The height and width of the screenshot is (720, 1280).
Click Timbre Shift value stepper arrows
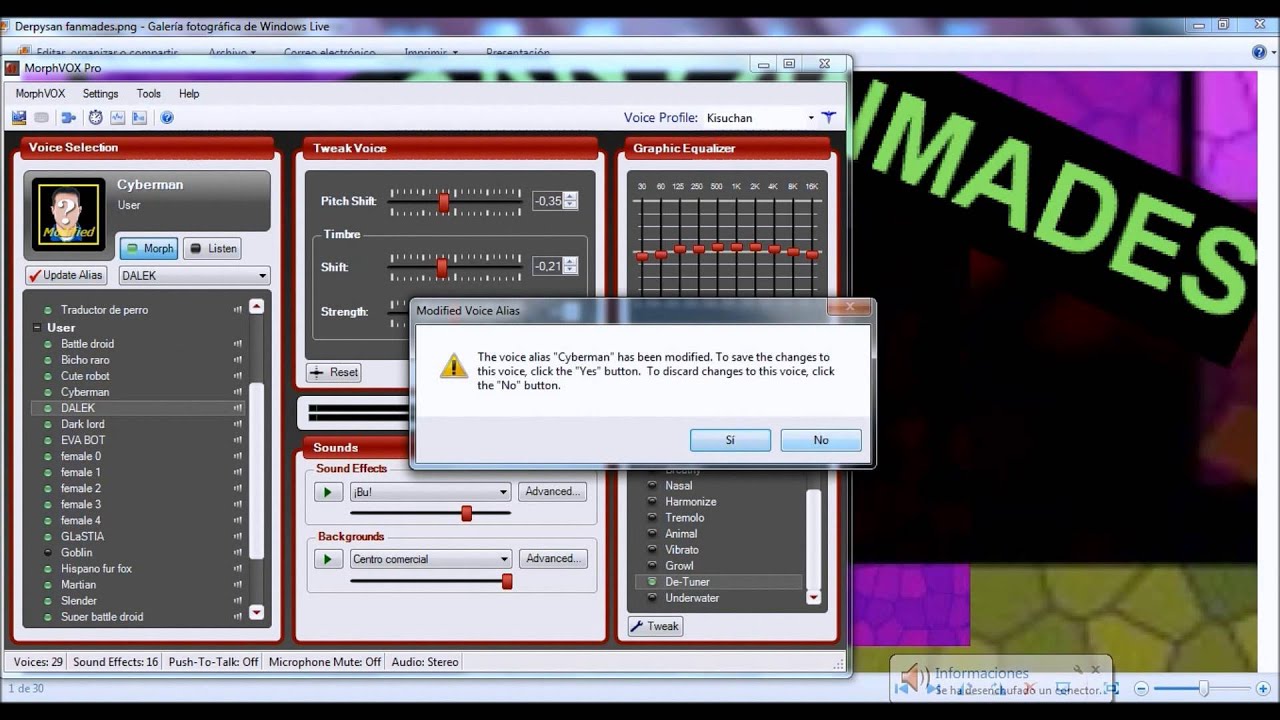point(570,266)
